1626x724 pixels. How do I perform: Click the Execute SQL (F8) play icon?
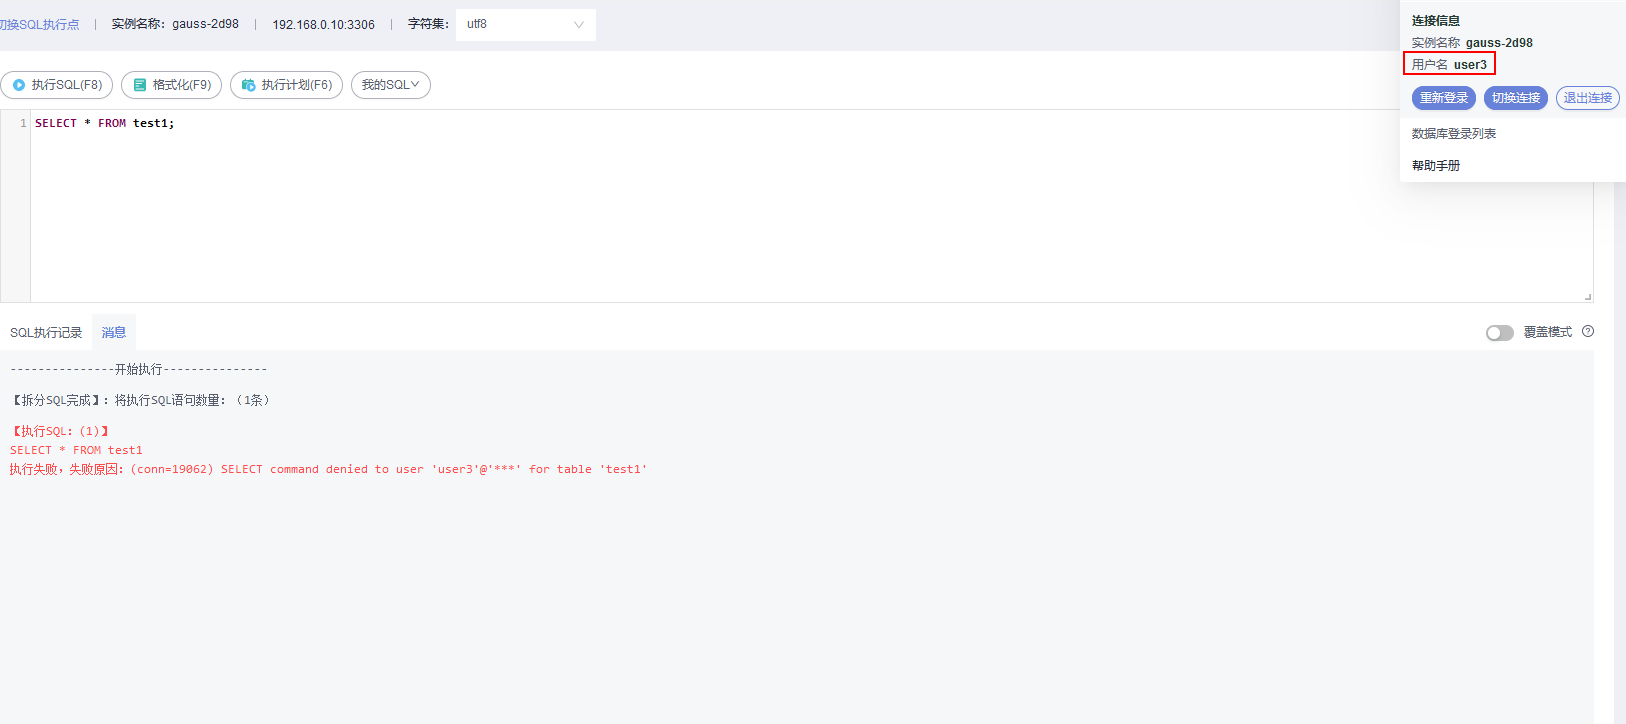(19, 85)
